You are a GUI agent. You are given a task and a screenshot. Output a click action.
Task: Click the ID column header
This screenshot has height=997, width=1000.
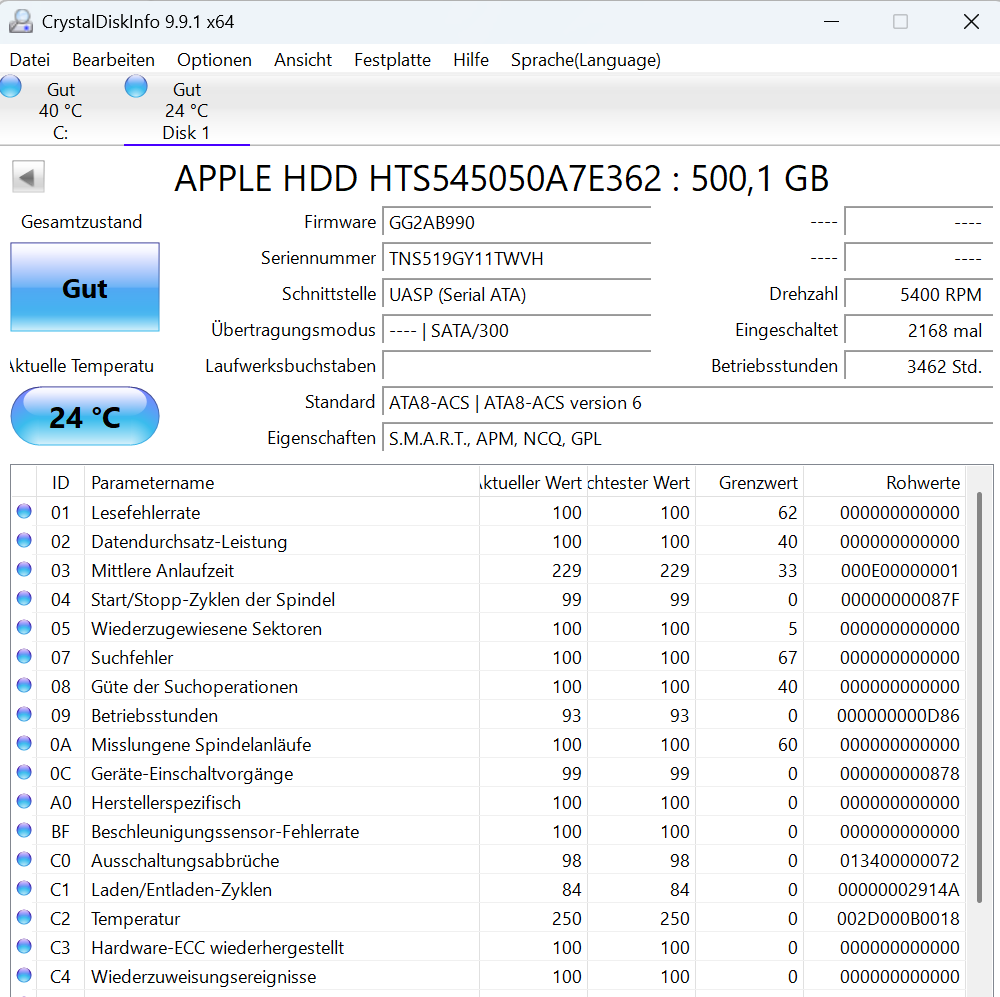pyautogui.click(x=61, y=483)
